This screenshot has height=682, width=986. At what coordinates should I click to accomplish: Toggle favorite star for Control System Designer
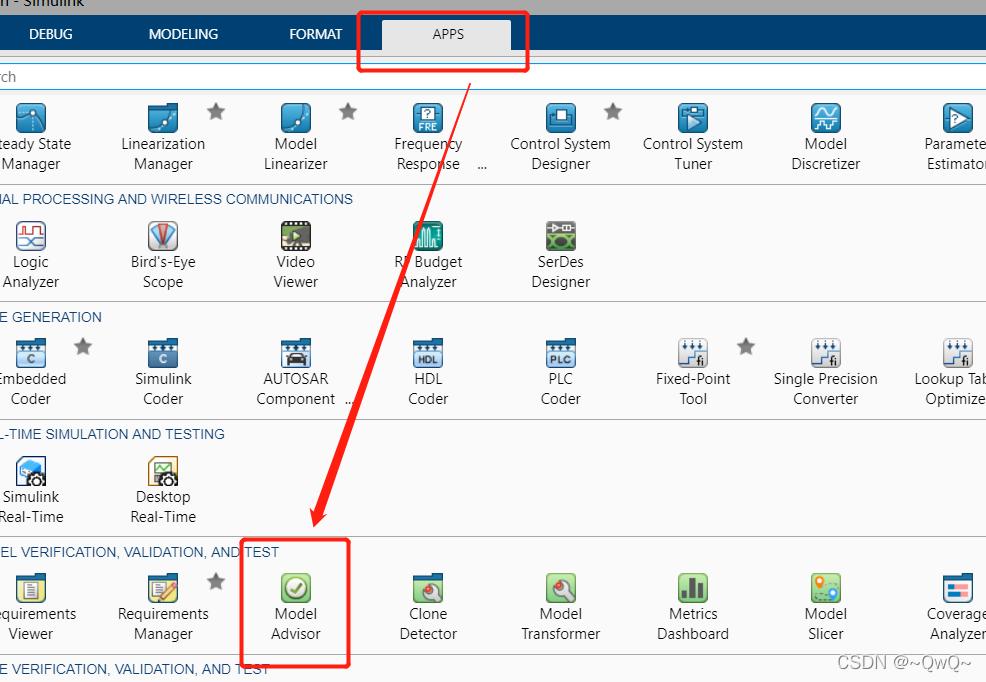point(612,111)
